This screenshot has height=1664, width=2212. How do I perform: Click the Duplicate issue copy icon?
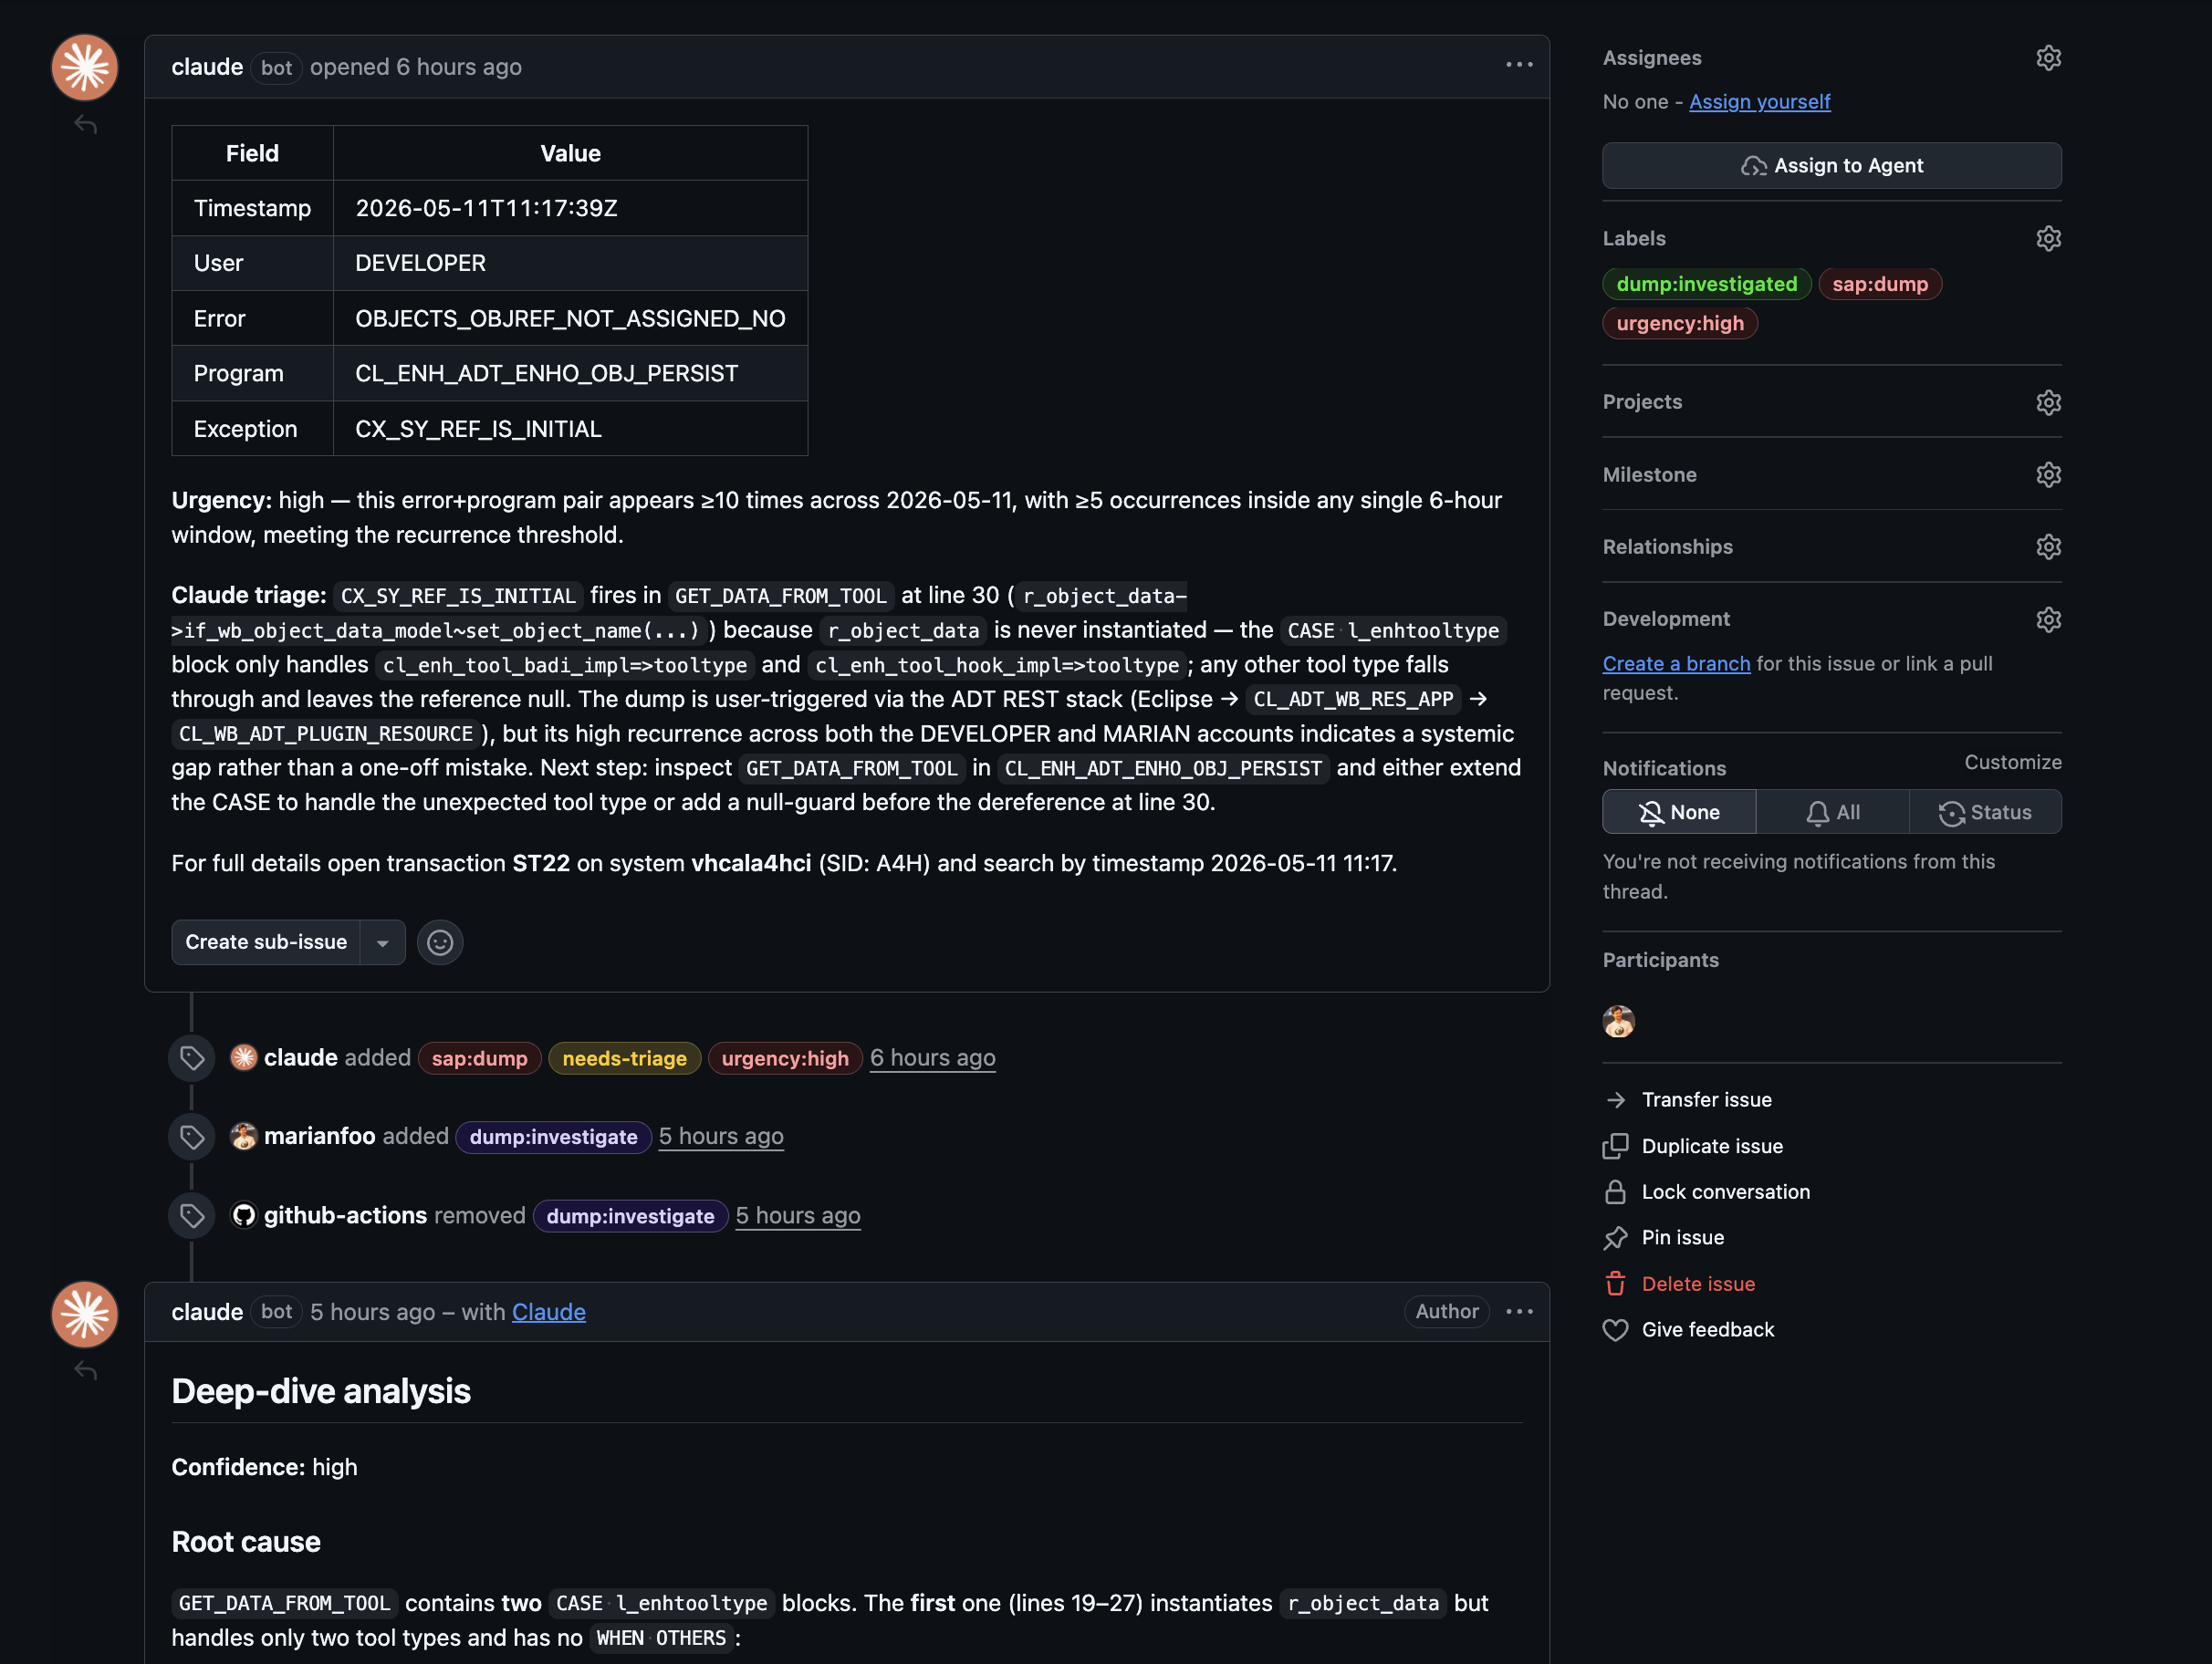tap(1615, 1146)
